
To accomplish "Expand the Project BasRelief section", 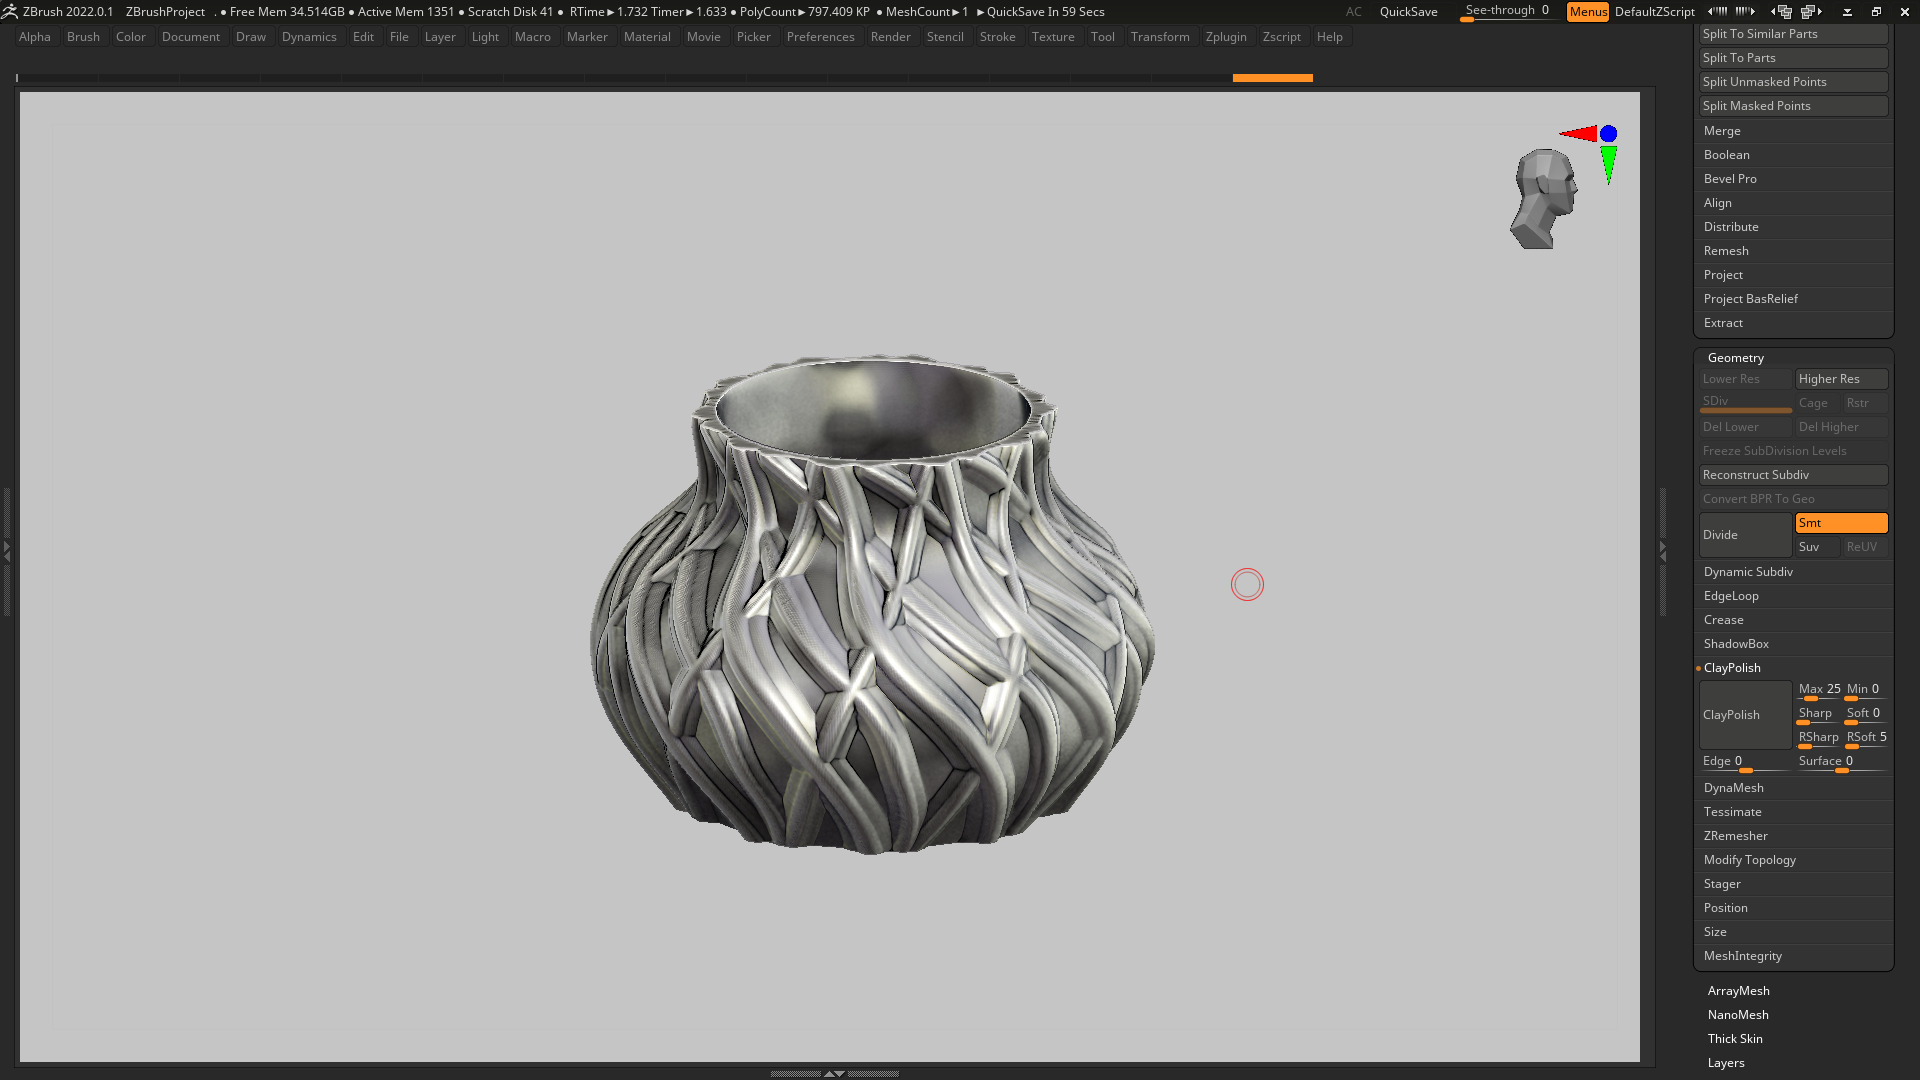I will (x=1750, y=299).
